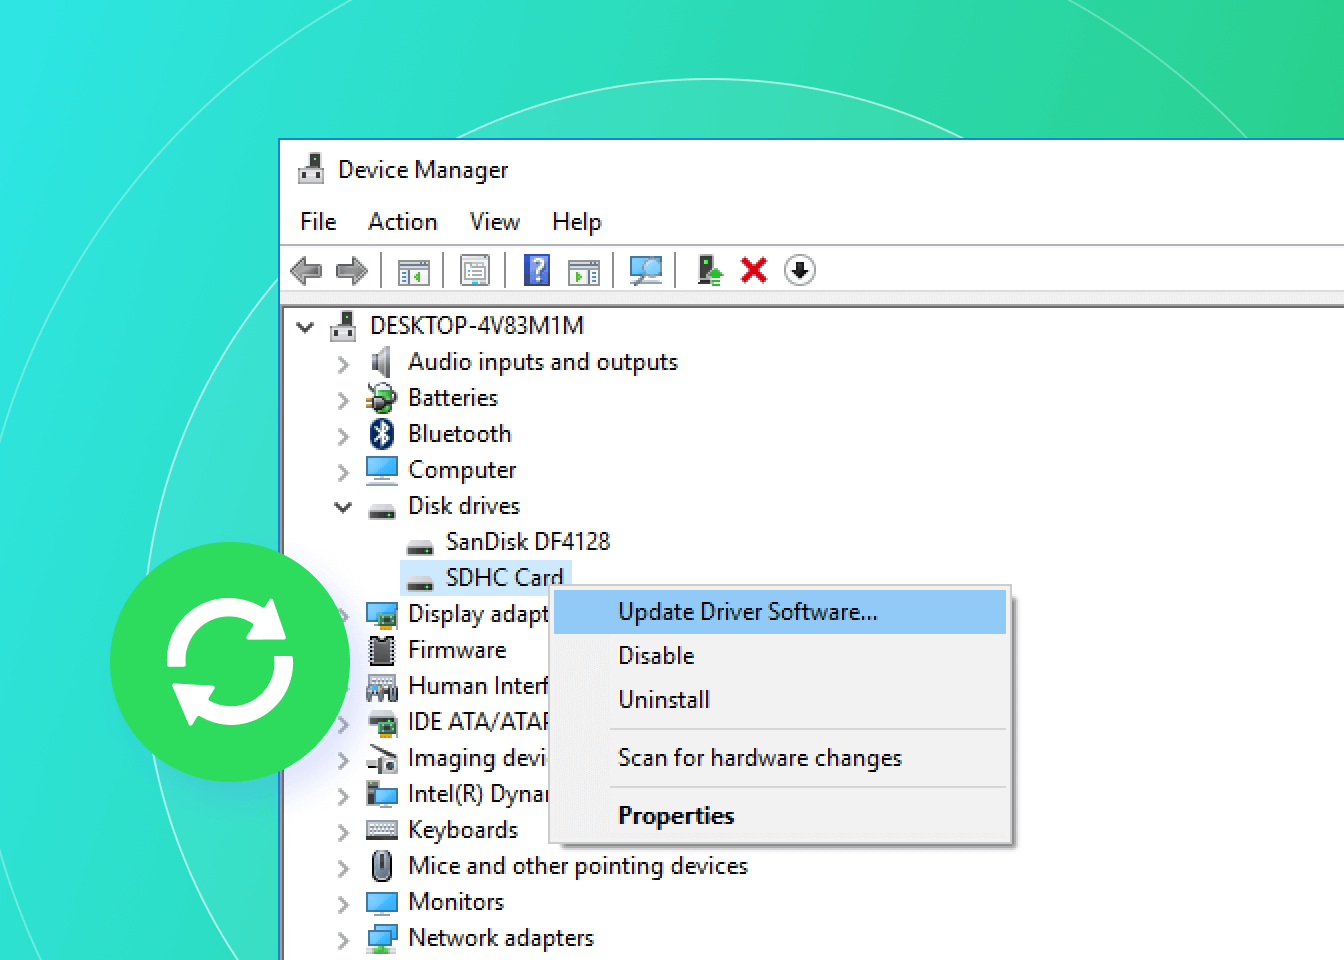Click the Back navigation arrow icon
This screenshot has height=960, width=1344.
[306, 270]
